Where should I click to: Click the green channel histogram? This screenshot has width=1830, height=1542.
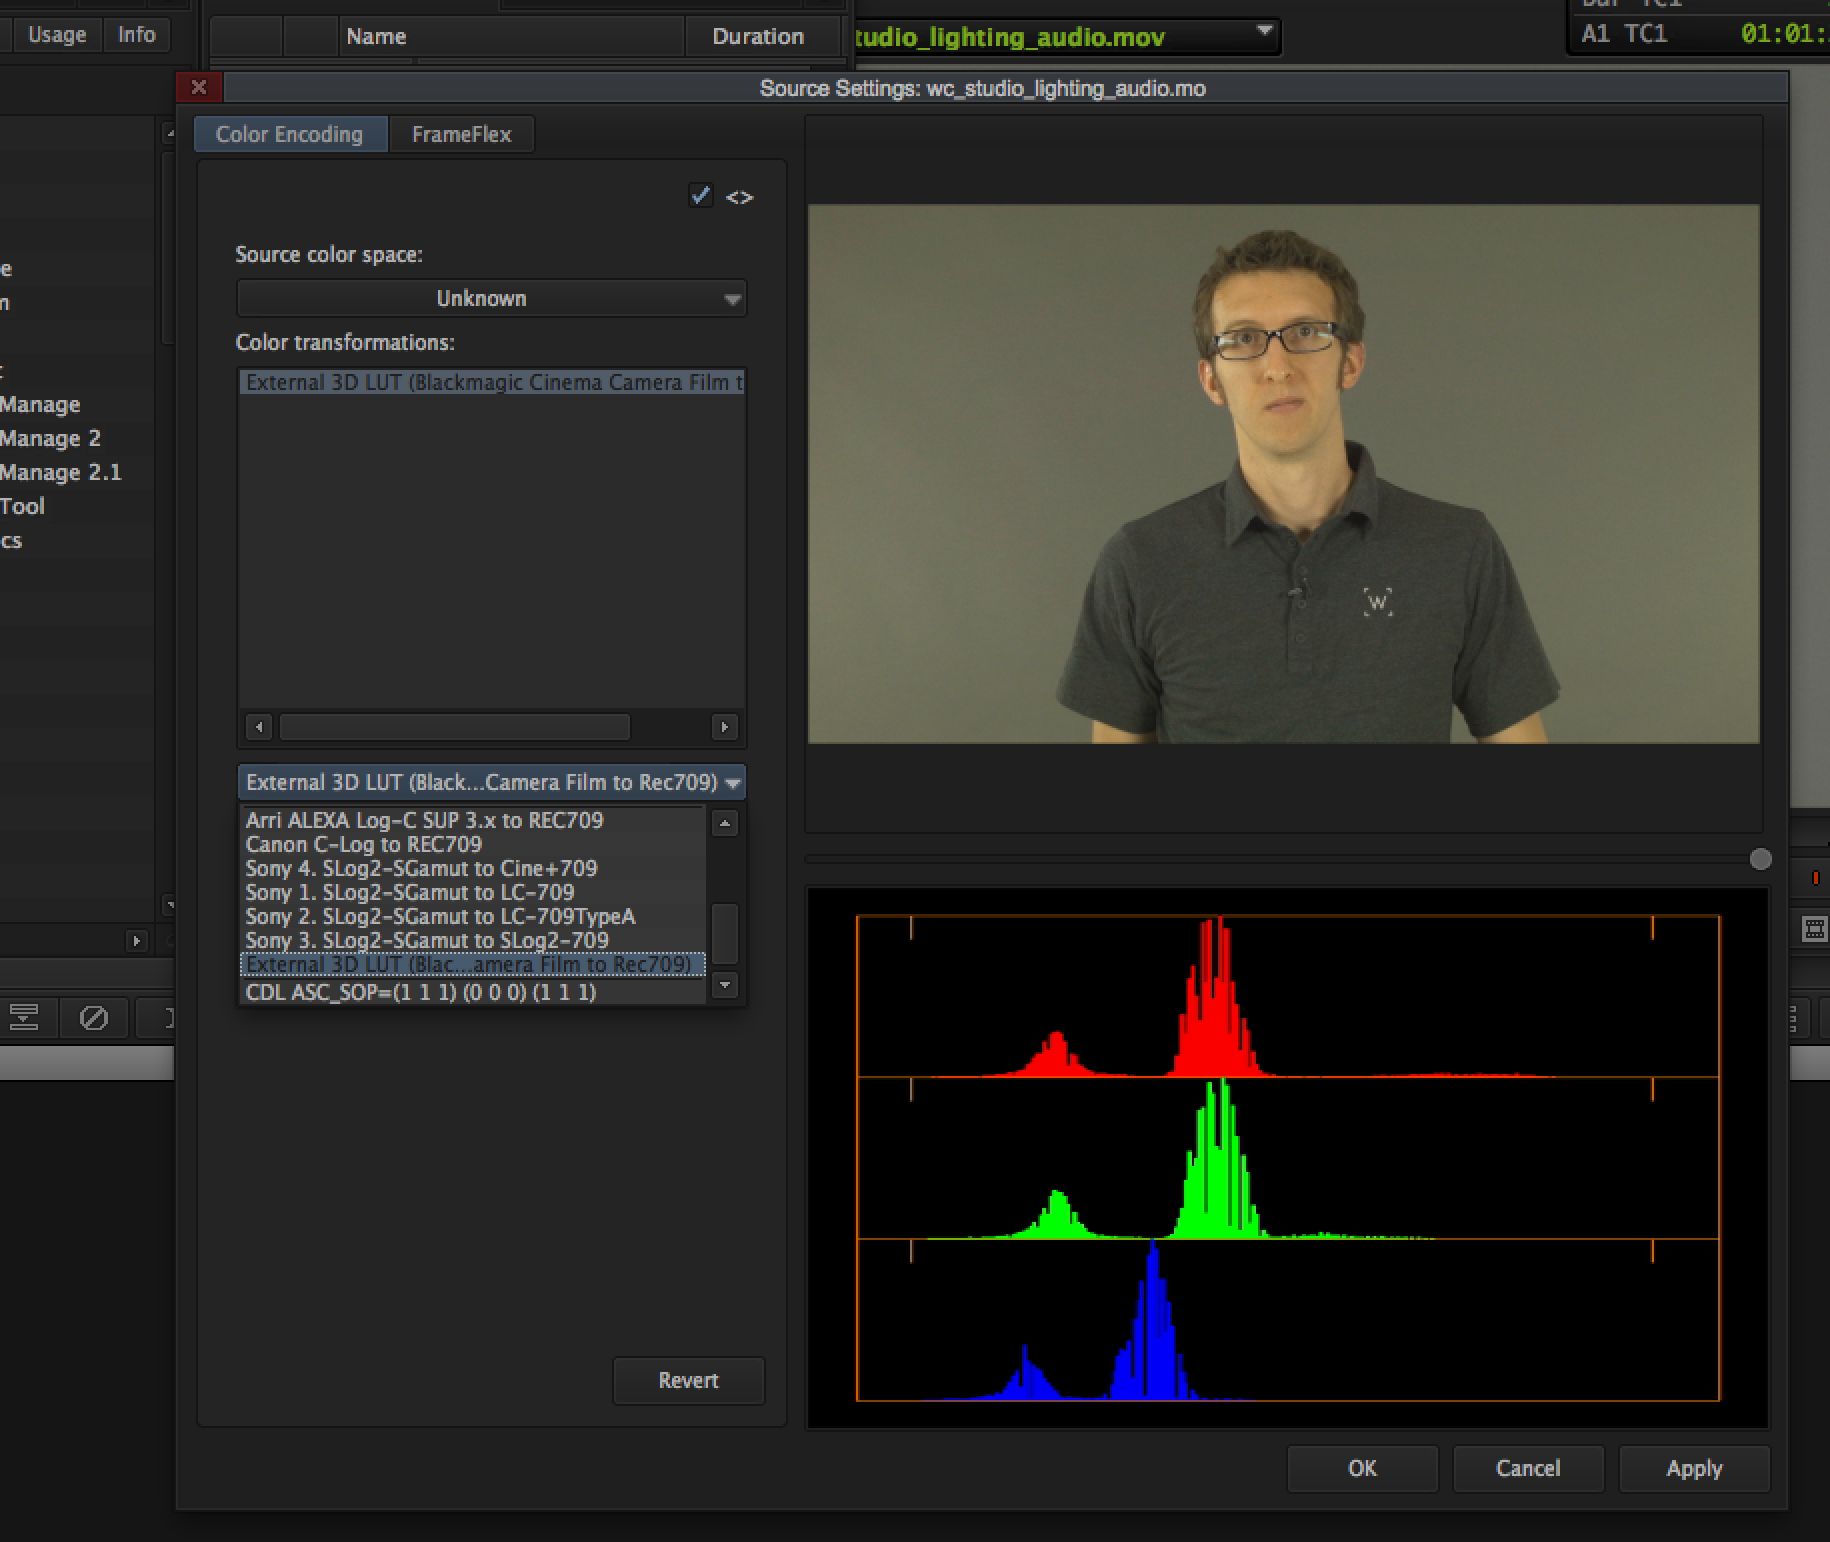click(x=1288, y=1158)
